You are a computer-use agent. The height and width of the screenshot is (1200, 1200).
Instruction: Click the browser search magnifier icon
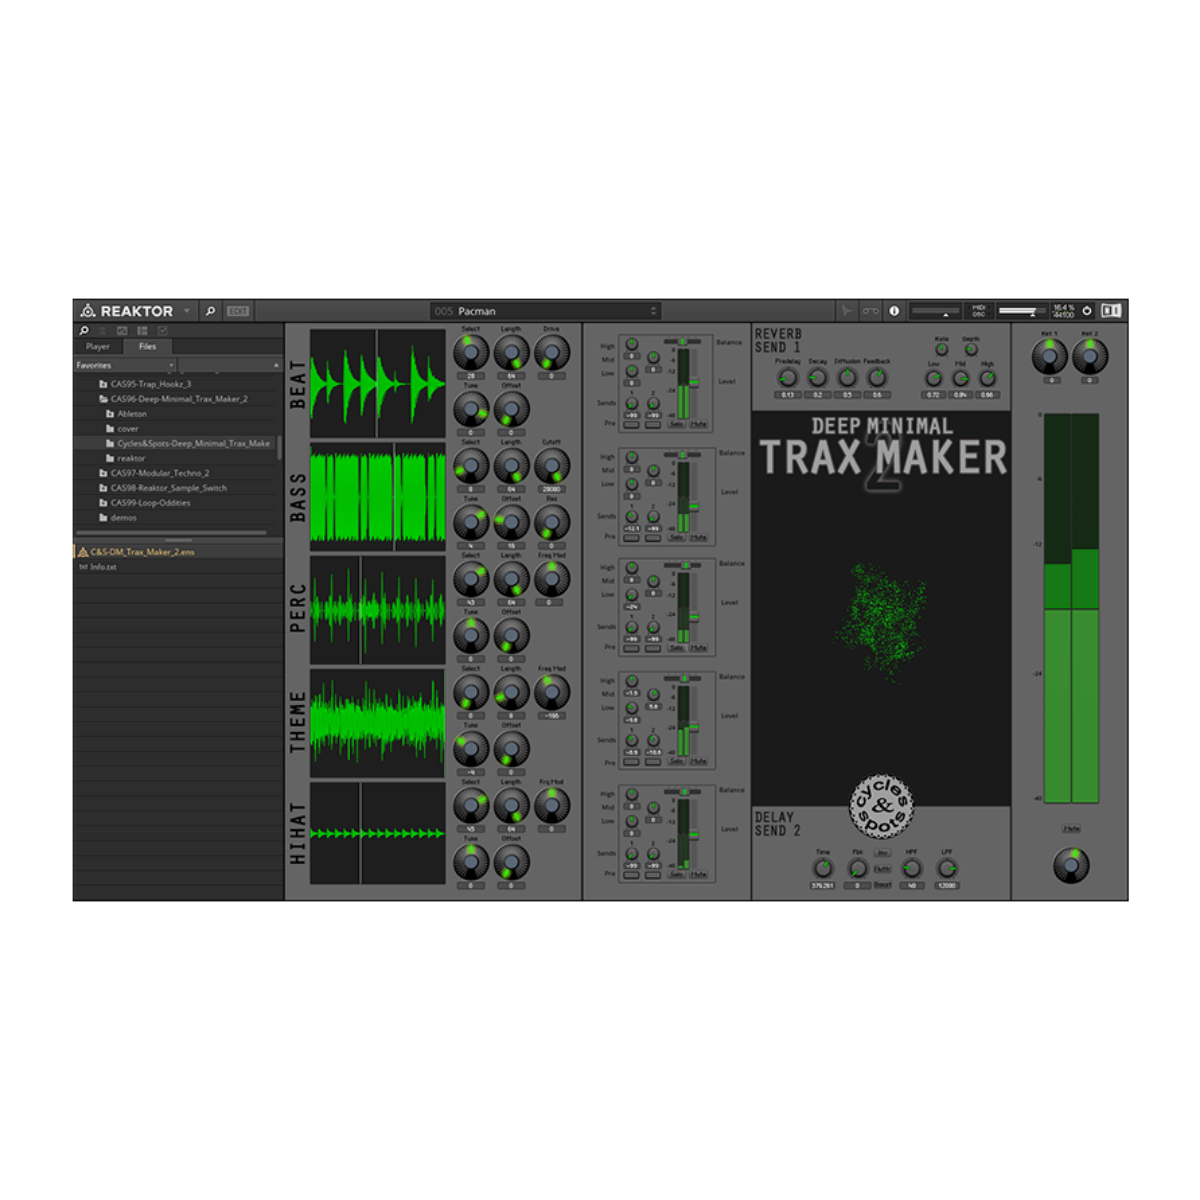(x=84, y=331)
